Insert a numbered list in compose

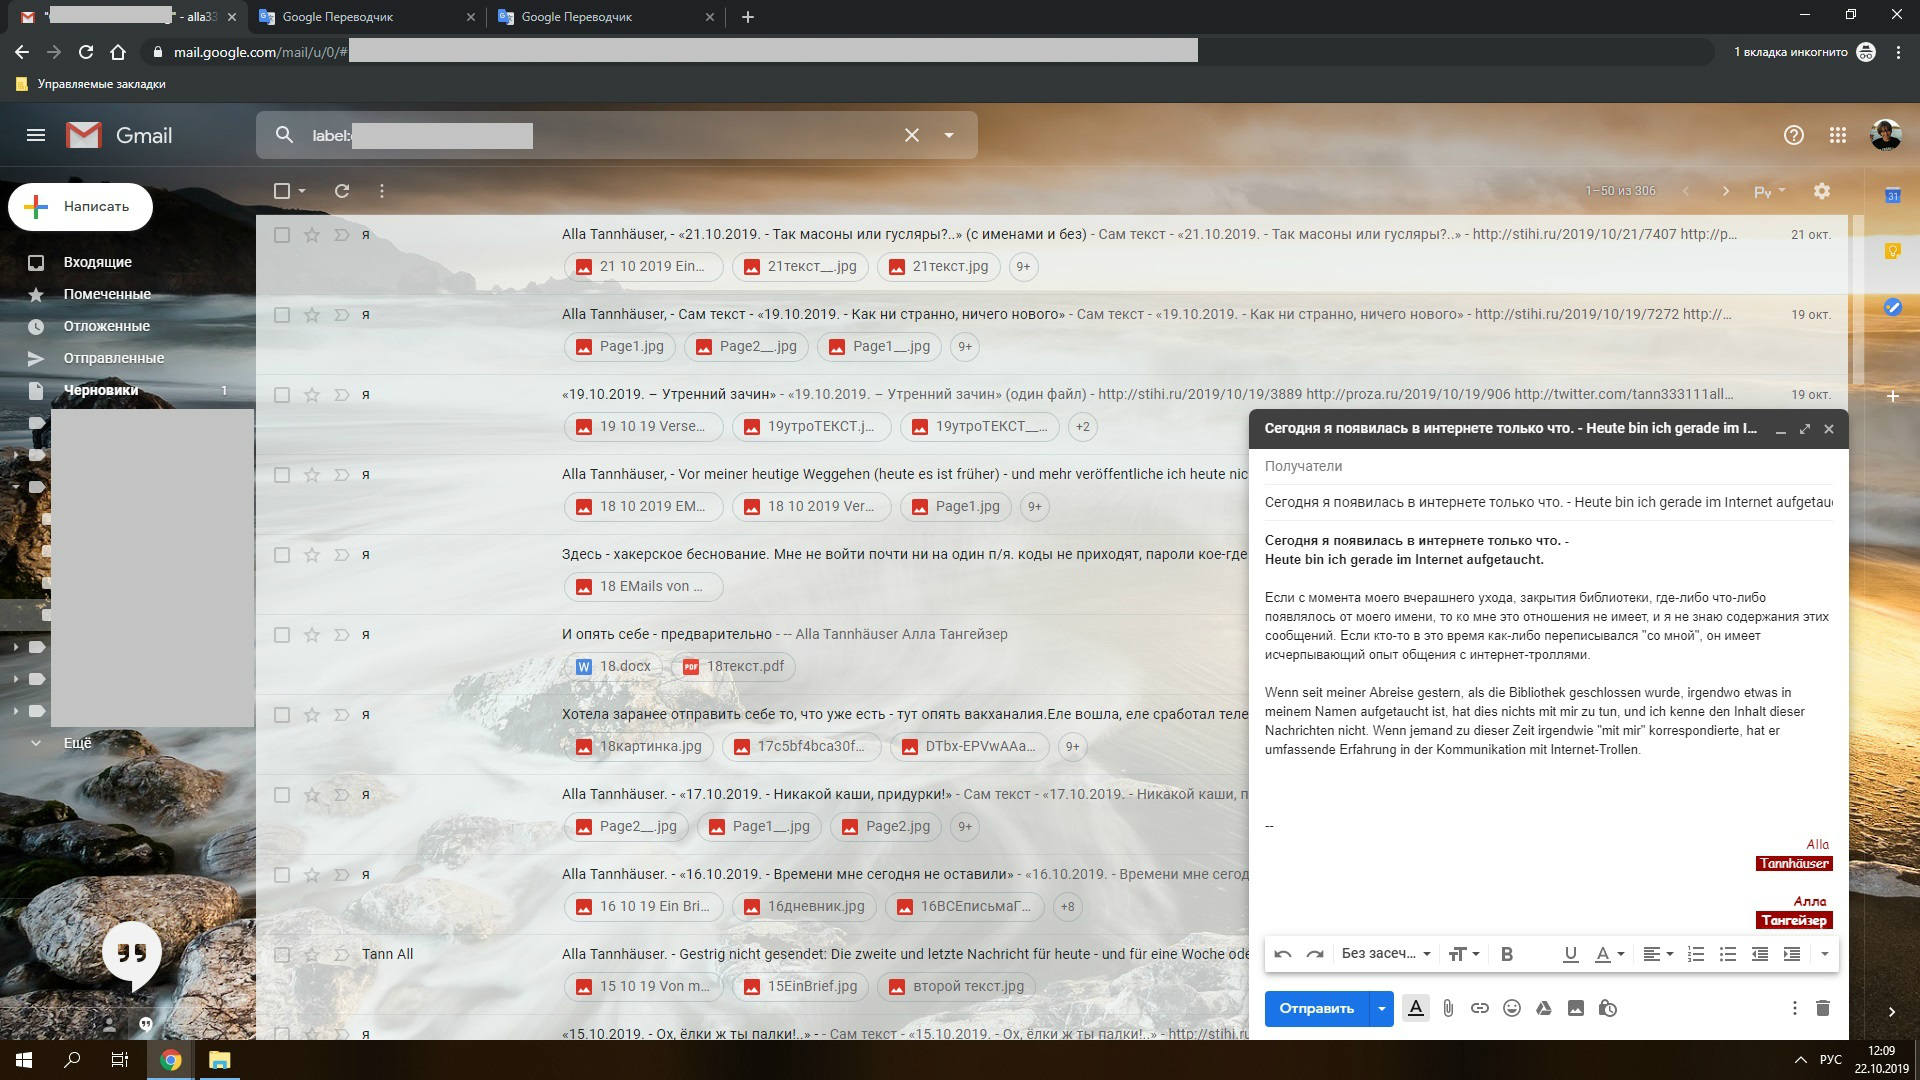tap(1696, 954)
